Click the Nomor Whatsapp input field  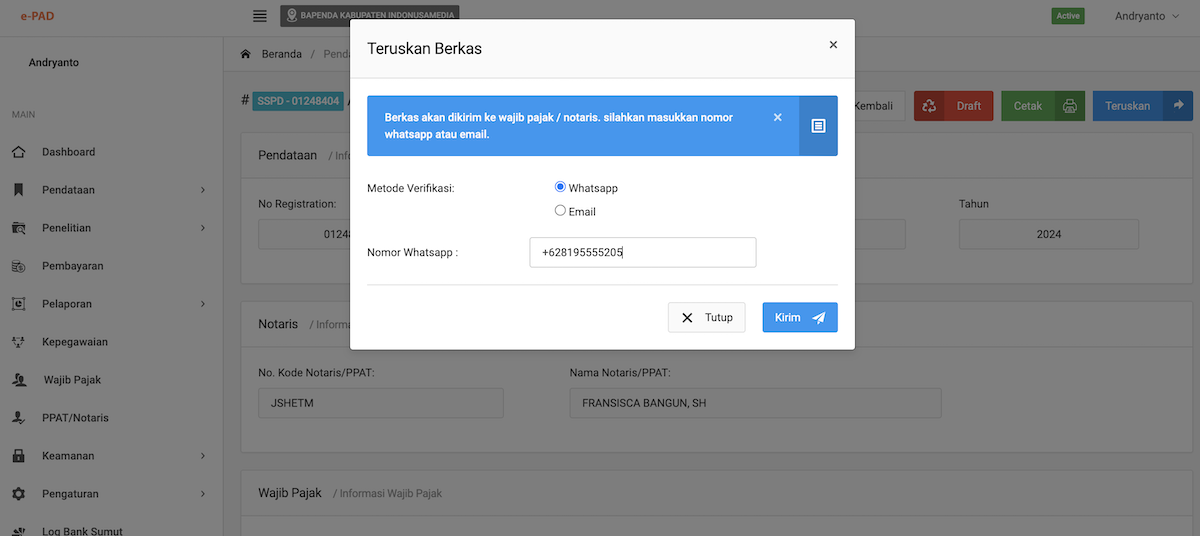pyautogui.click(x=642, y=253)
